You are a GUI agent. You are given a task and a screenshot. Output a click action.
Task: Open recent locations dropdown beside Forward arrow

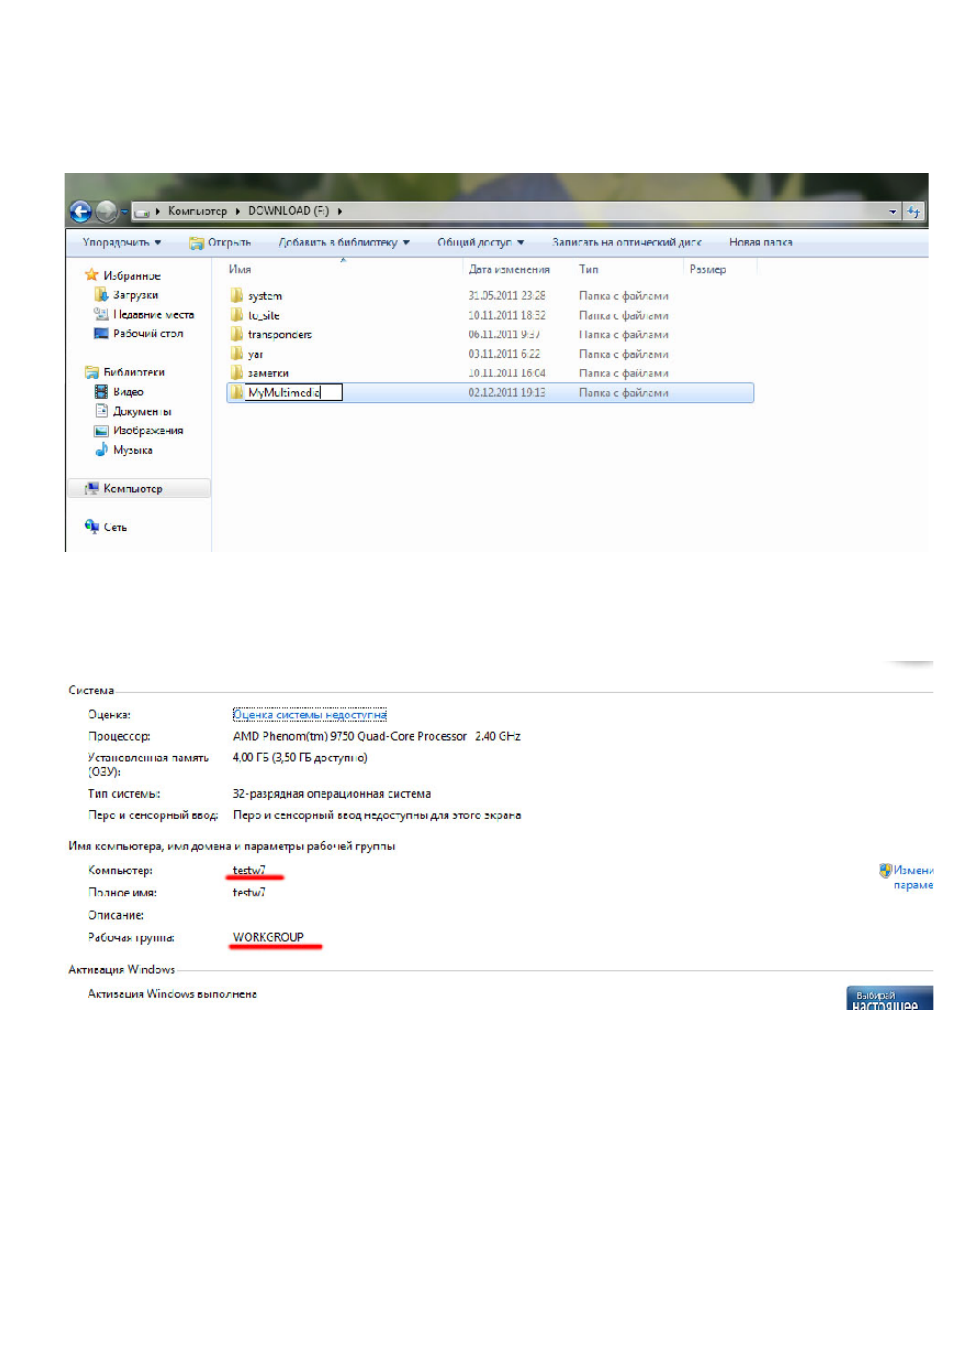coord(124,212)
